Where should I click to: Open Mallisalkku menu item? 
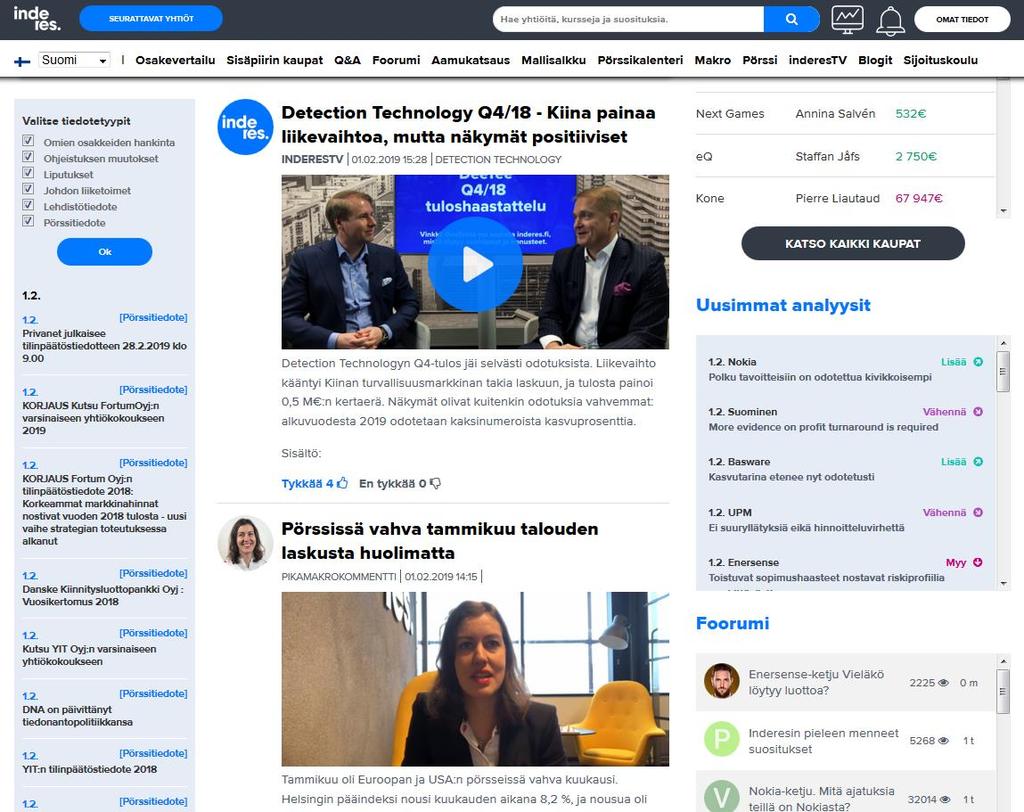[x=553, y=60]
